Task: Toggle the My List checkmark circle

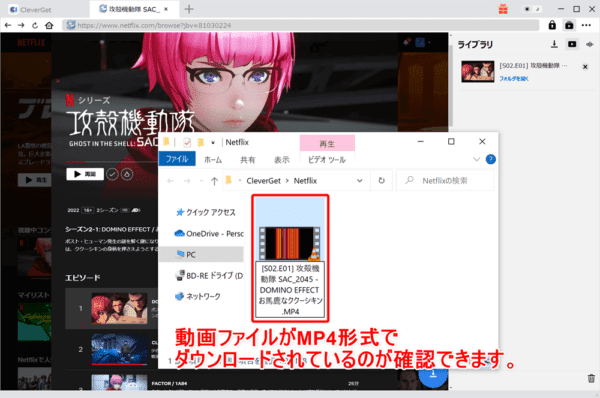Action: (x=112, y=175)
